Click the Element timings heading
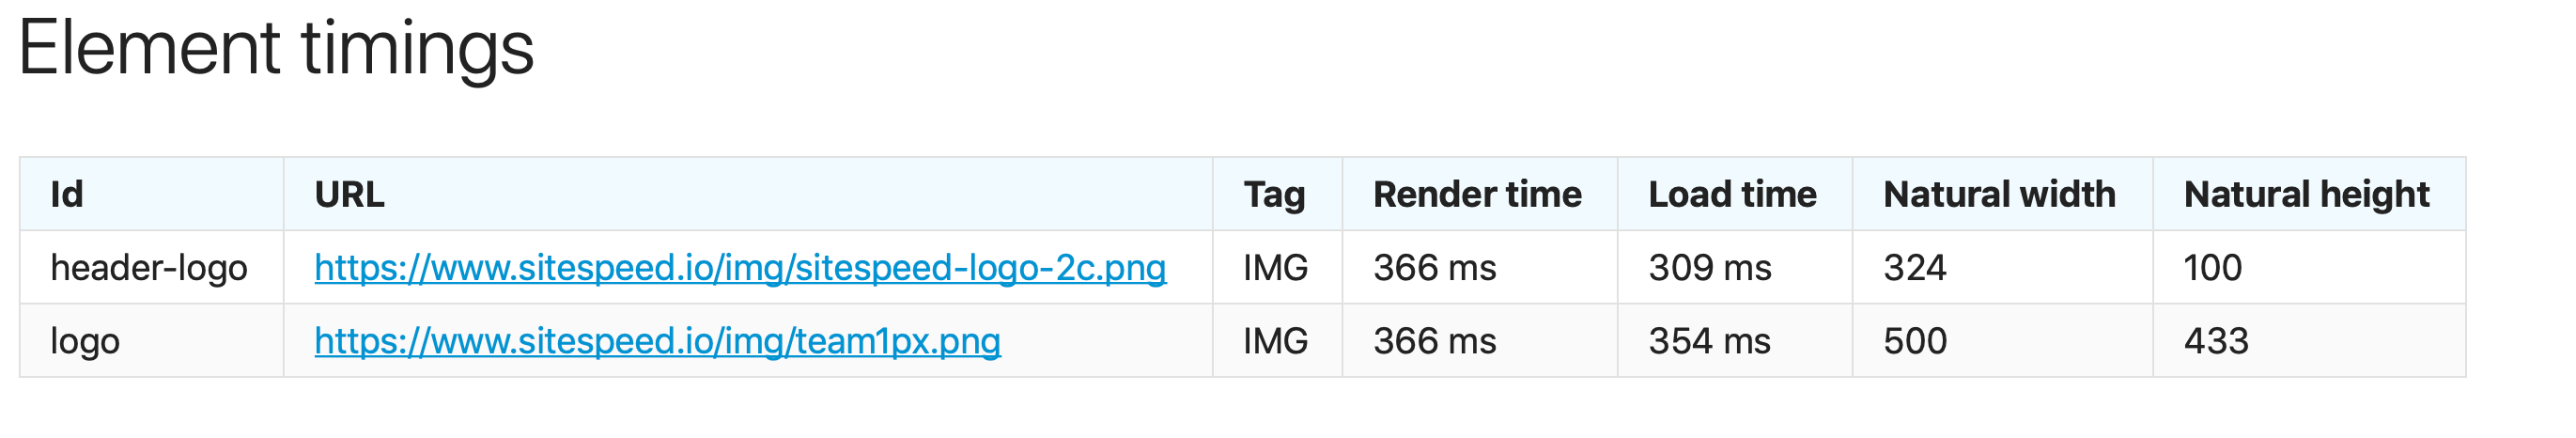This screenshot has height=438, width=2576. (x=276, y=48)
